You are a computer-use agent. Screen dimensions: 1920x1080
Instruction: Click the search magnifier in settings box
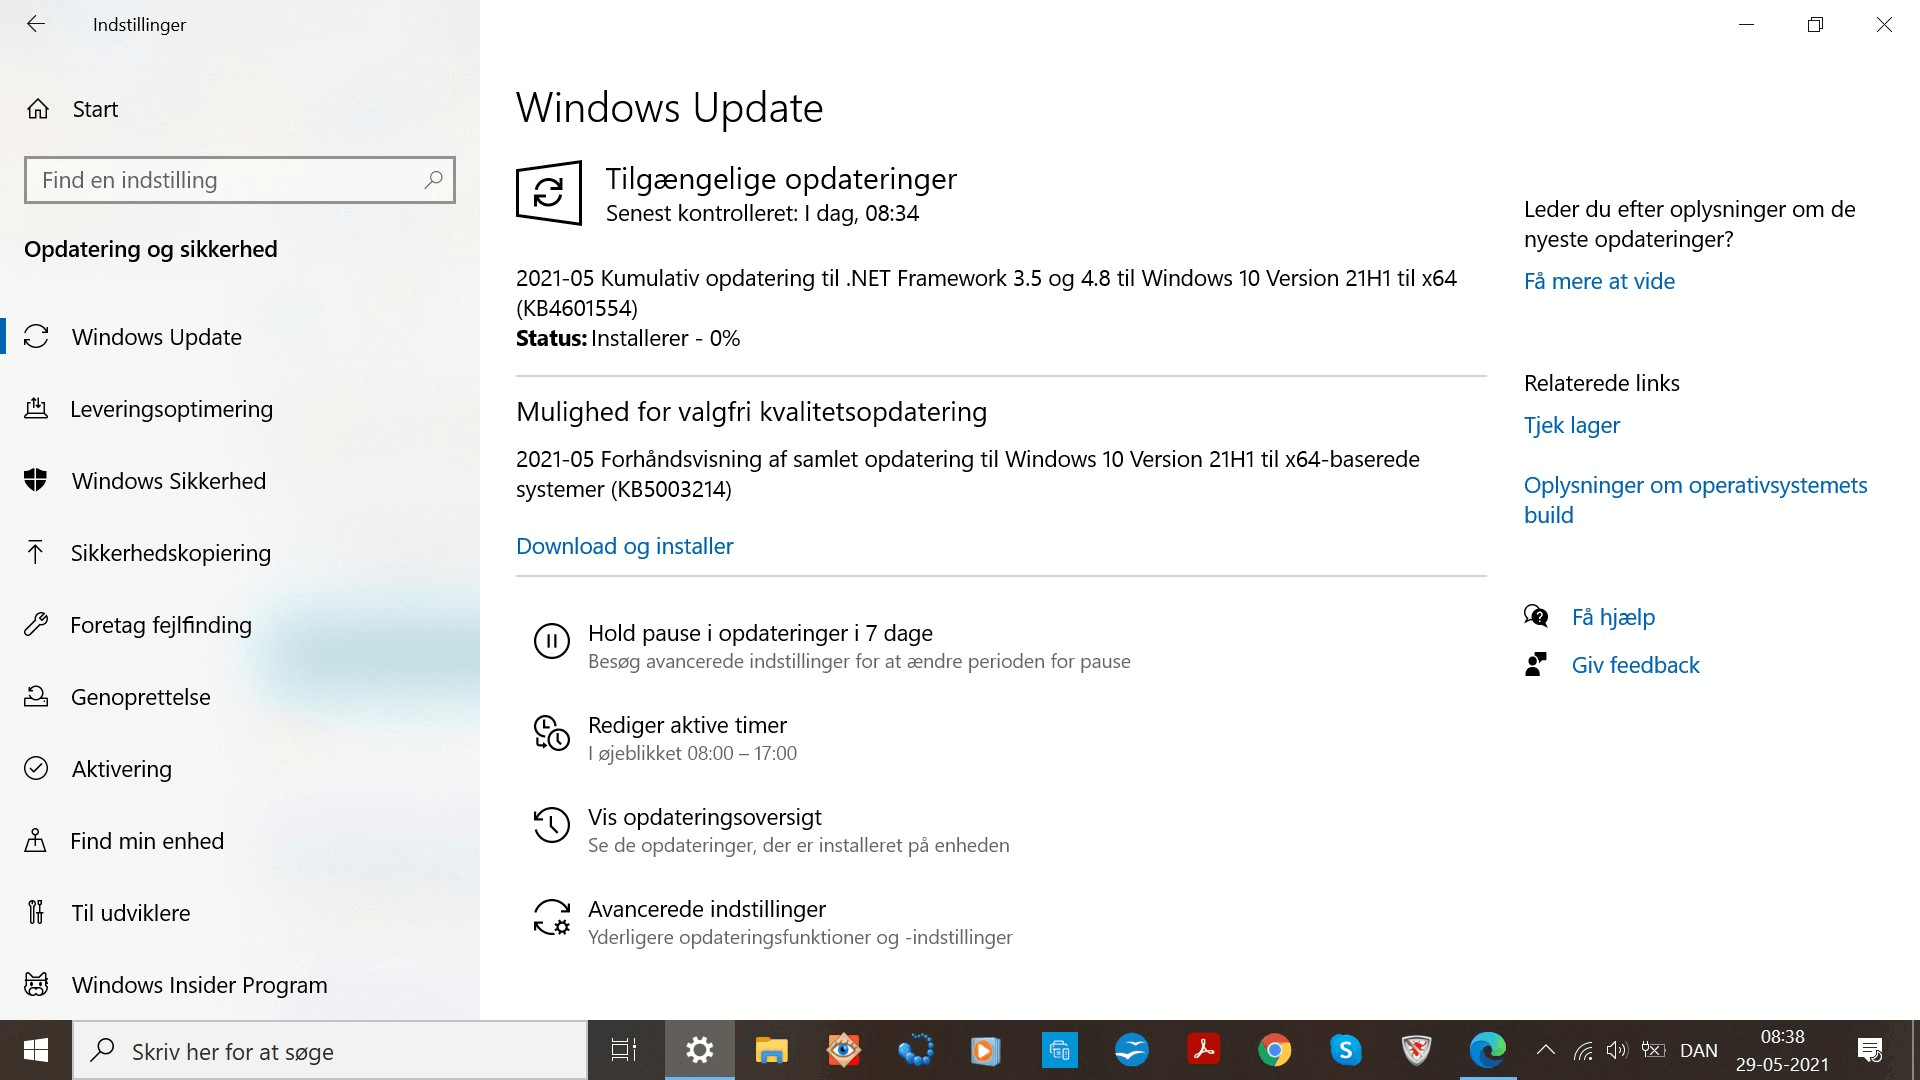click(433, 180)
